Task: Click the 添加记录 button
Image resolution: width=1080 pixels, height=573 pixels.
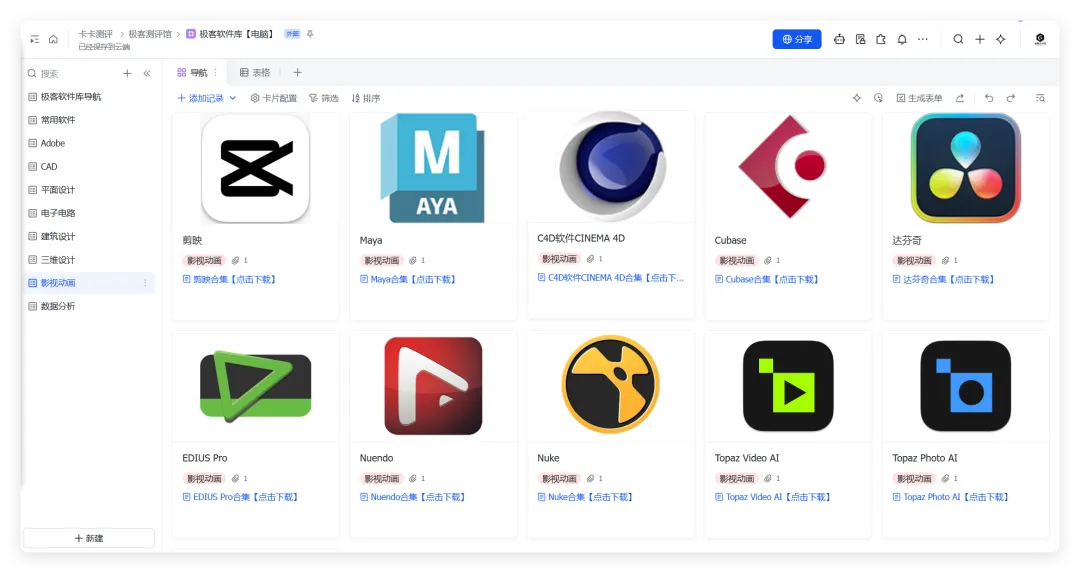Action: [200, 98]
